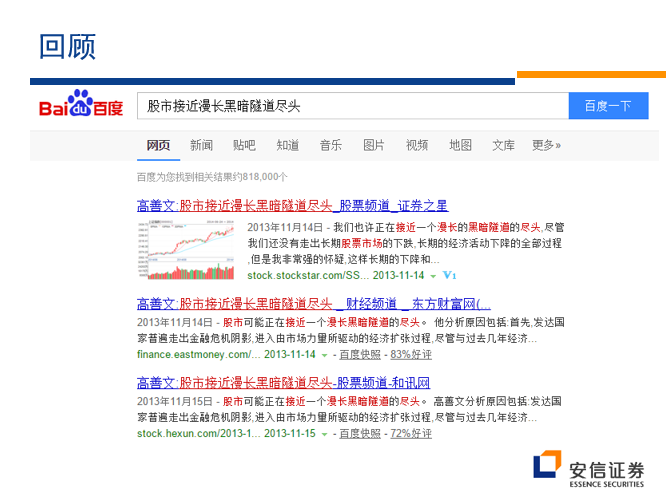Open stock chart thumbnail in first result

(186, 250)
